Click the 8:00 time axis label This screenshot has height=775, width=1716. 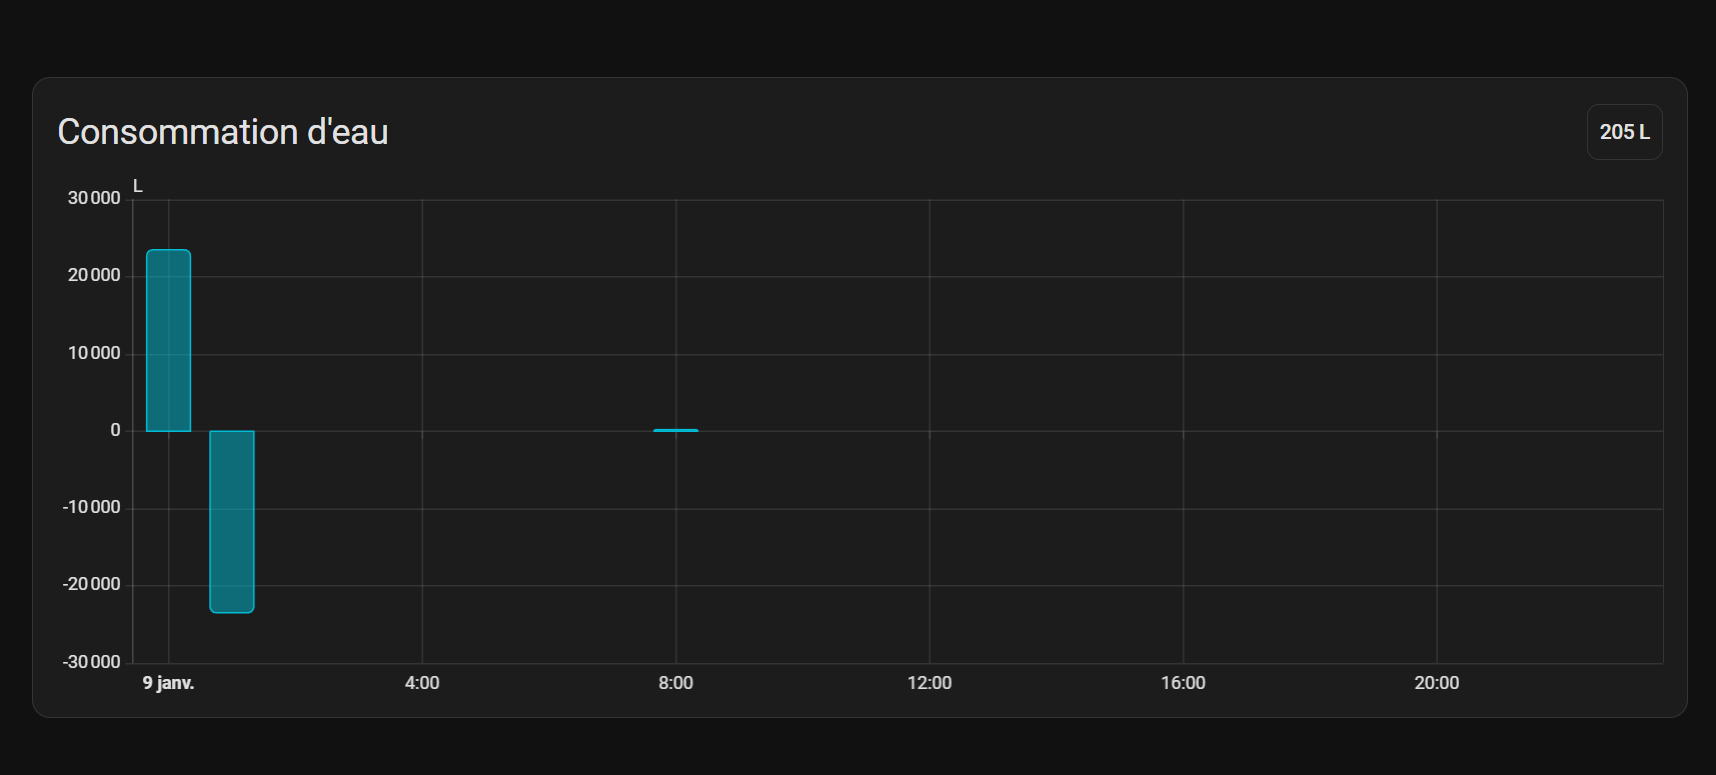point(676,683)
